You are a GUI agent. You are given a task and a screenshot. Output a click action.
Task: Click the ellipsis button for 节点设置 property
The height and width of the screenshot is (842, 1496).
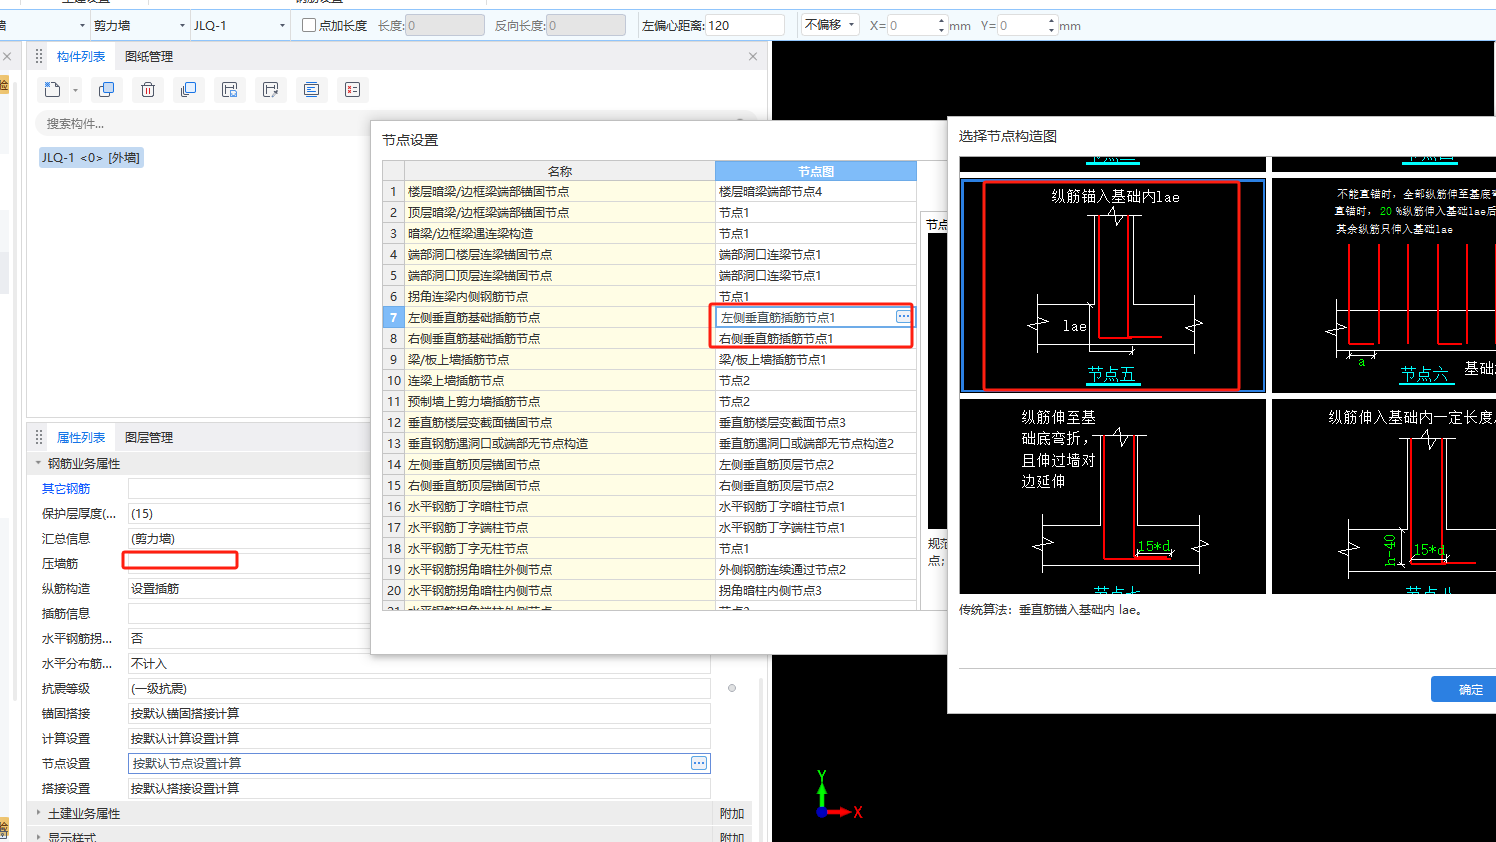point(699,763)
